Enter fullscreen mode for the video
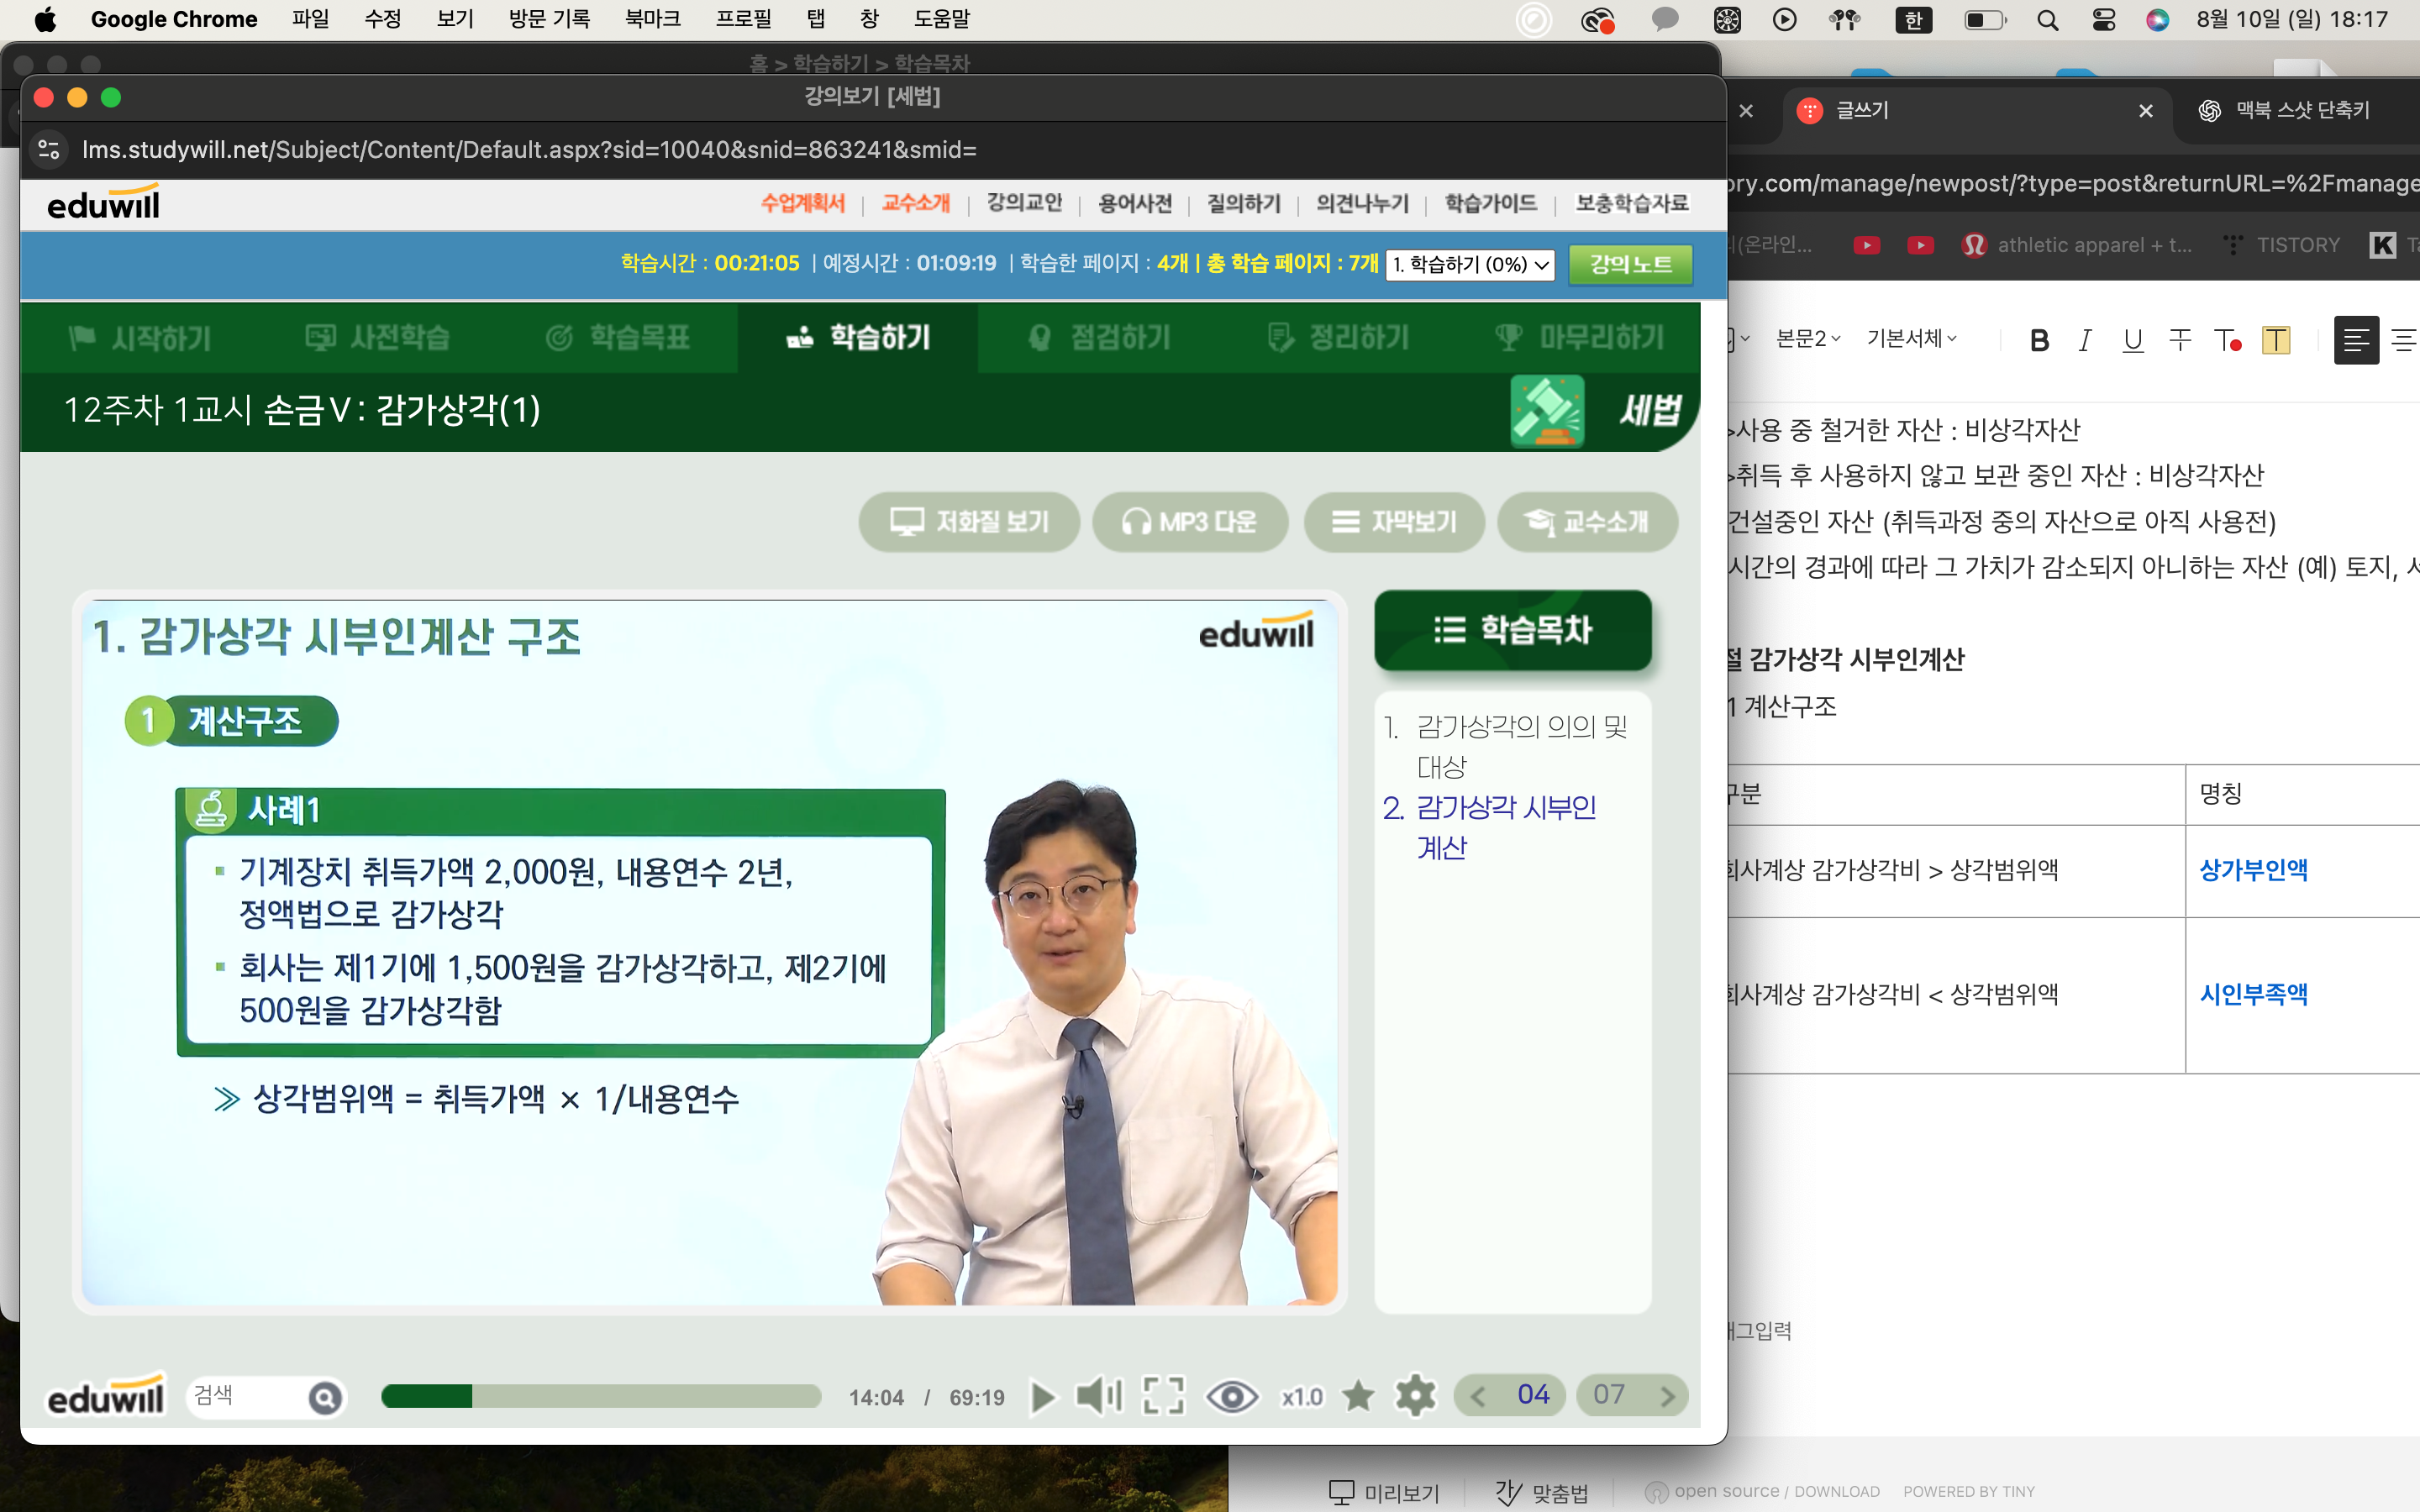2420x1512 pixels. [x=1163, y=1396]
